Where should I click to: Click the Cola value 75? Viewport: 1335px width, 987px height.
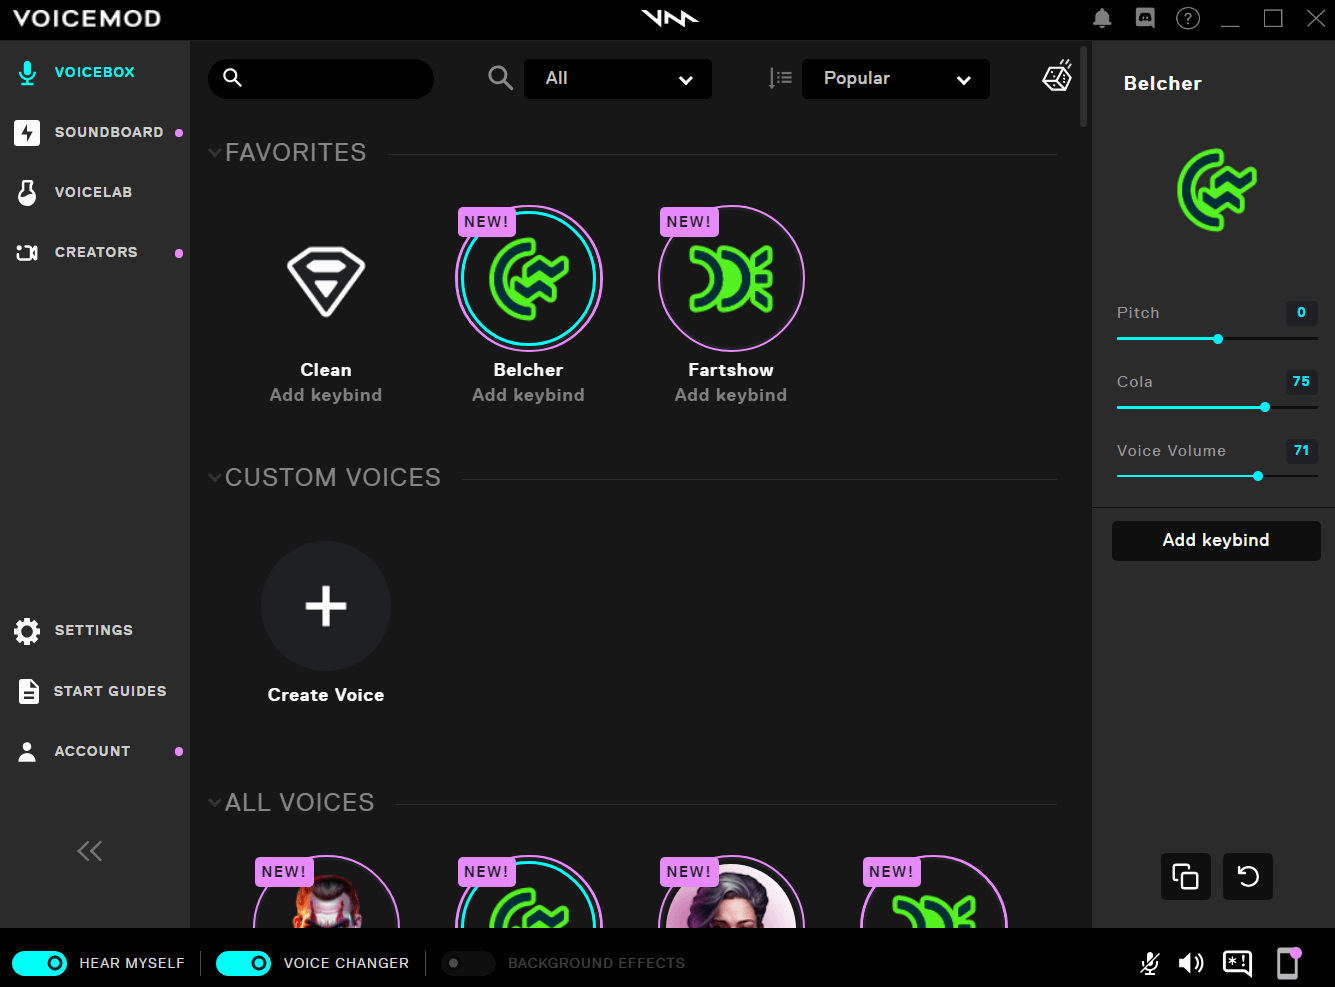click(1301, 382)
